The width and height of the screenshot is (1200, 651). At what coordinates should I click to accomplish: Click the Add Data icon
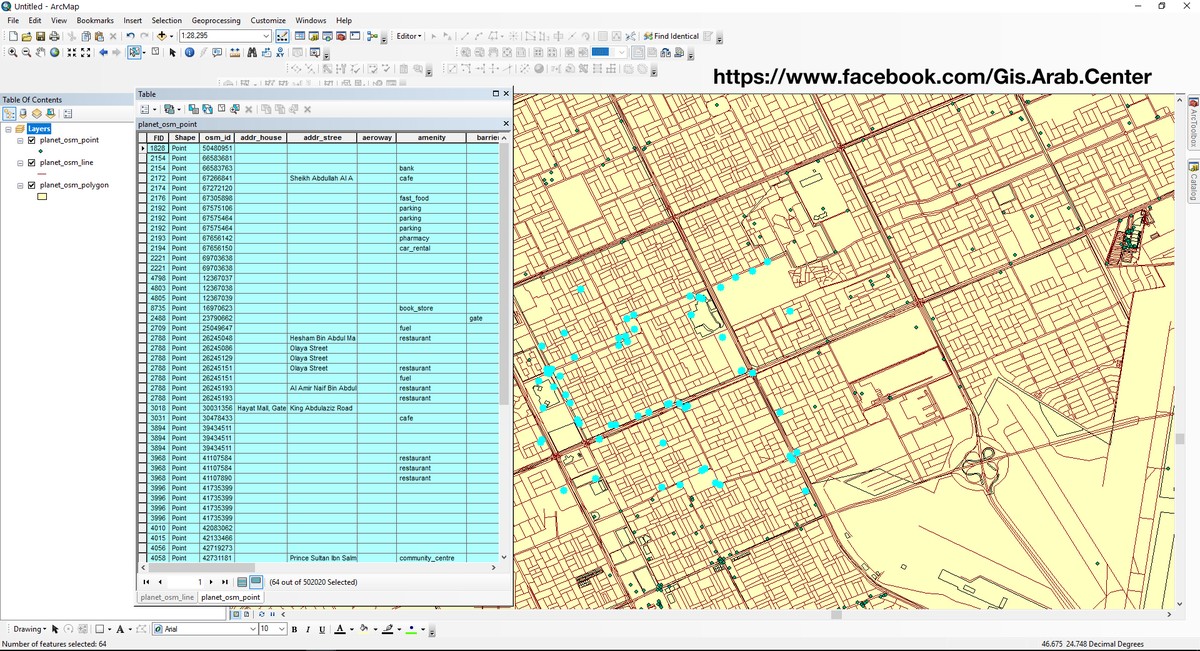pos(161,36)
